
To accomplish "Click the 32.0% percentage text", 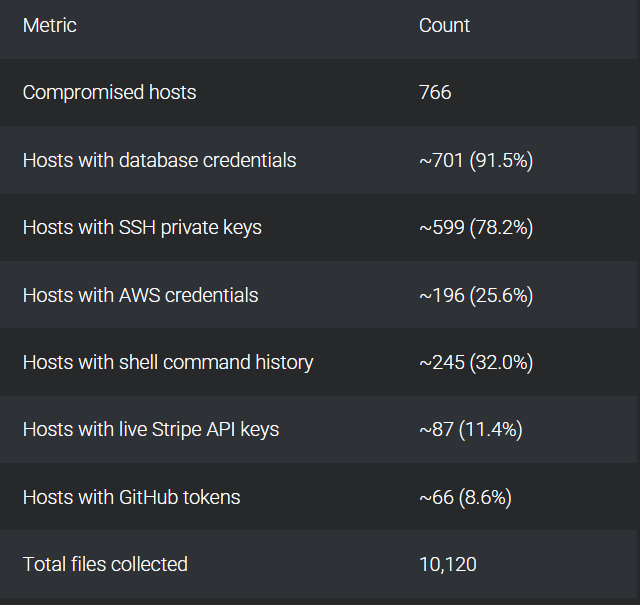I will 502,362.
